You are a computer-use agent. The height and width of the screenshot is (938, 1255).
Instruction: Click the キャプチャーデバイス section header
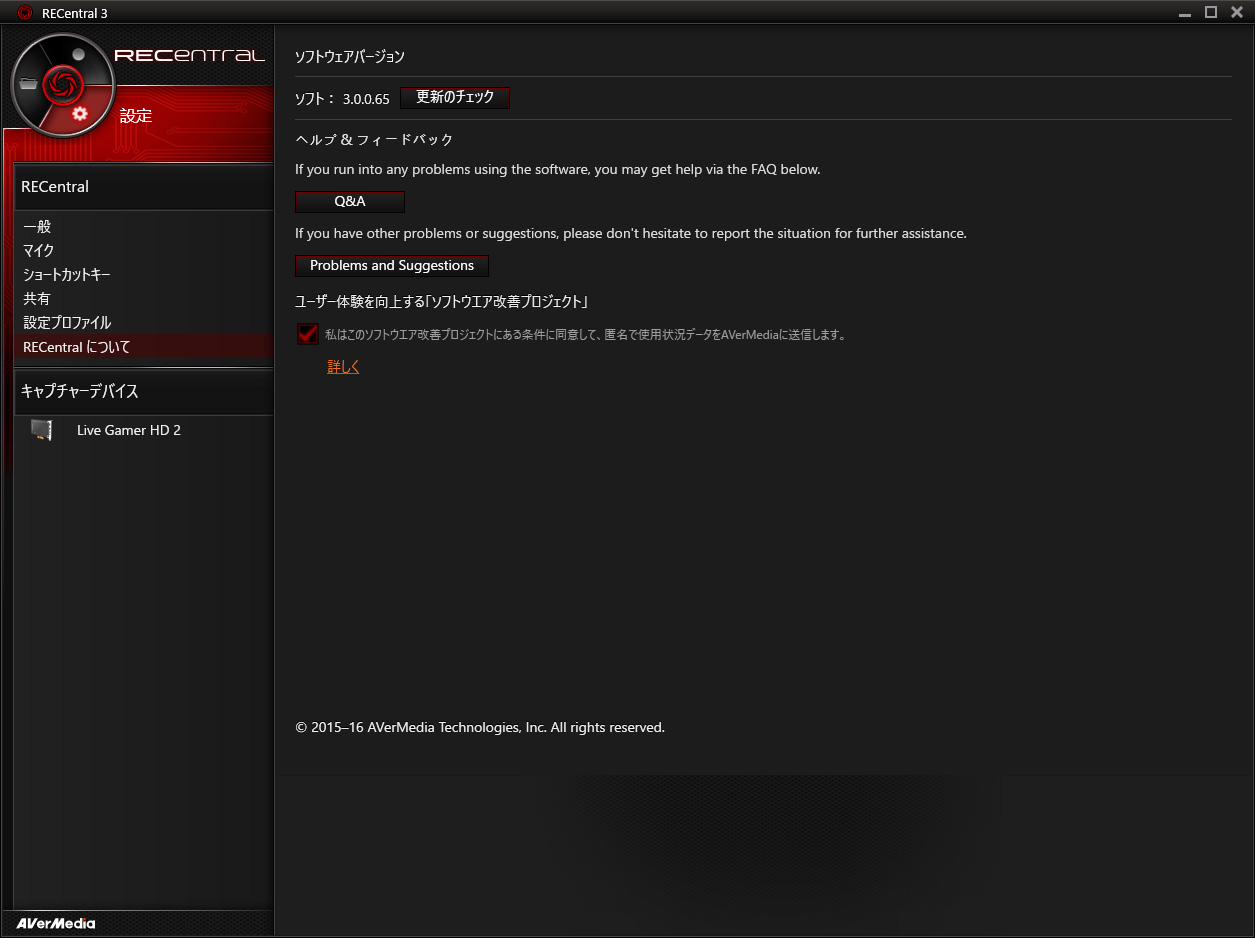point(143,391)
